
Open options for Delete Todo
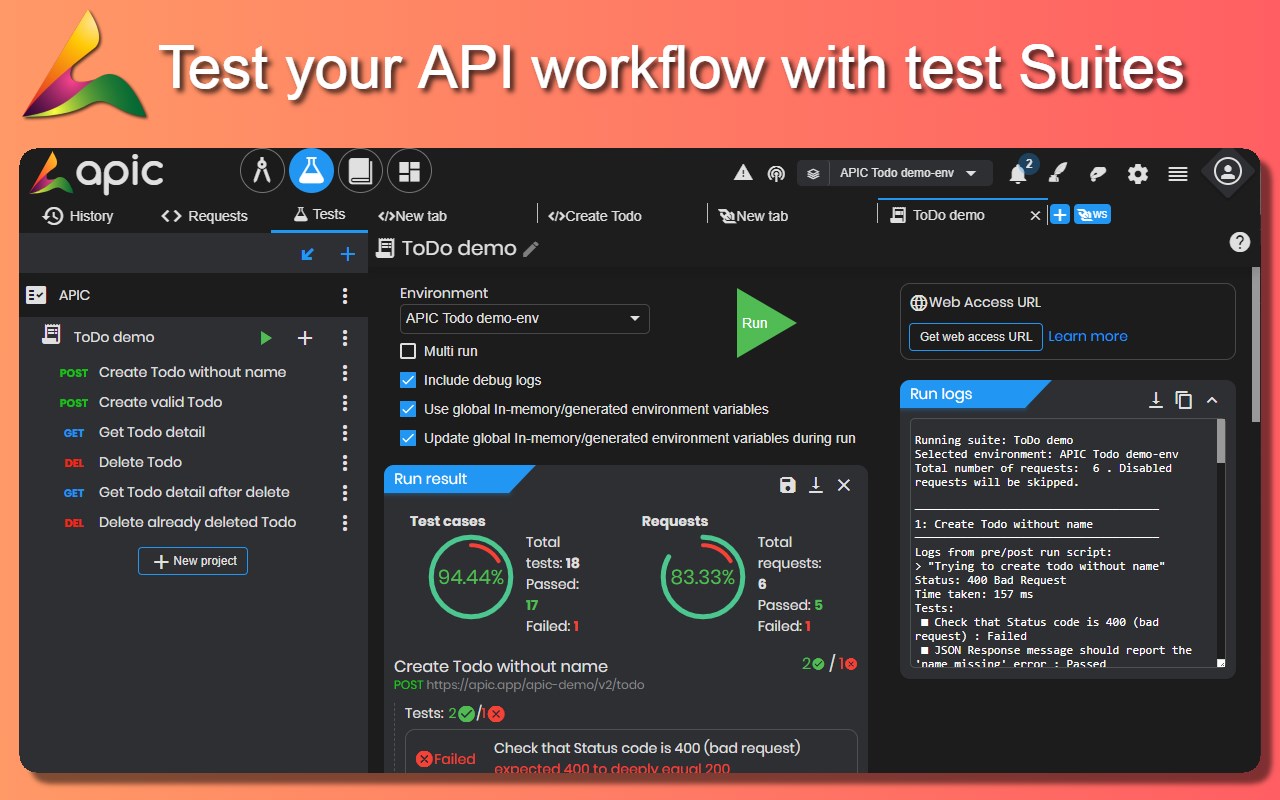click(345, 462)
